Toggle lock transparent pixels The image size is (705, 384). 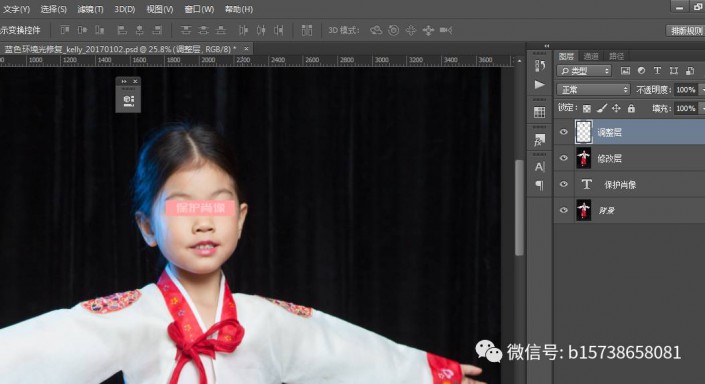587,108
